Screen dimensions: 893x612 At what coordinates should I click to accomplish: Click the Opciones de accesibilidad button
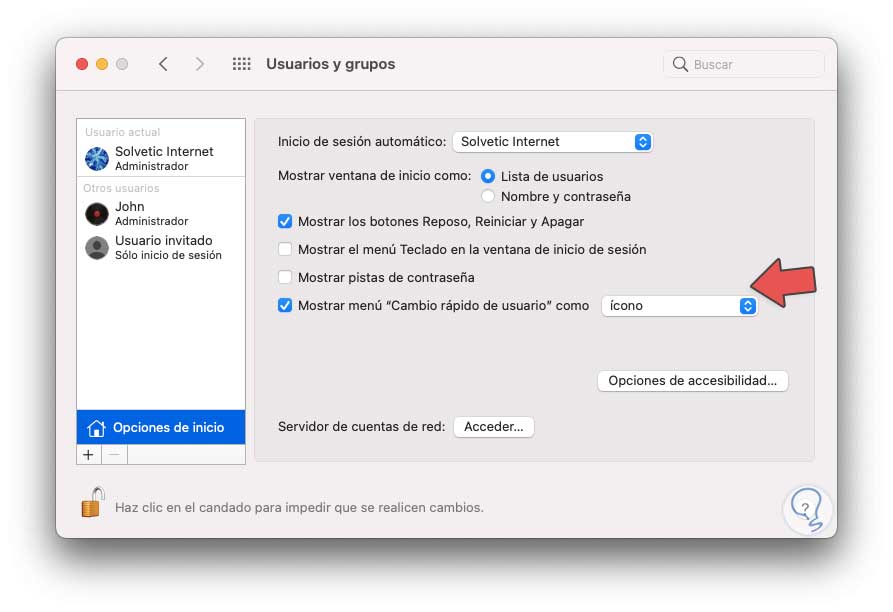(x=692, y=381)
